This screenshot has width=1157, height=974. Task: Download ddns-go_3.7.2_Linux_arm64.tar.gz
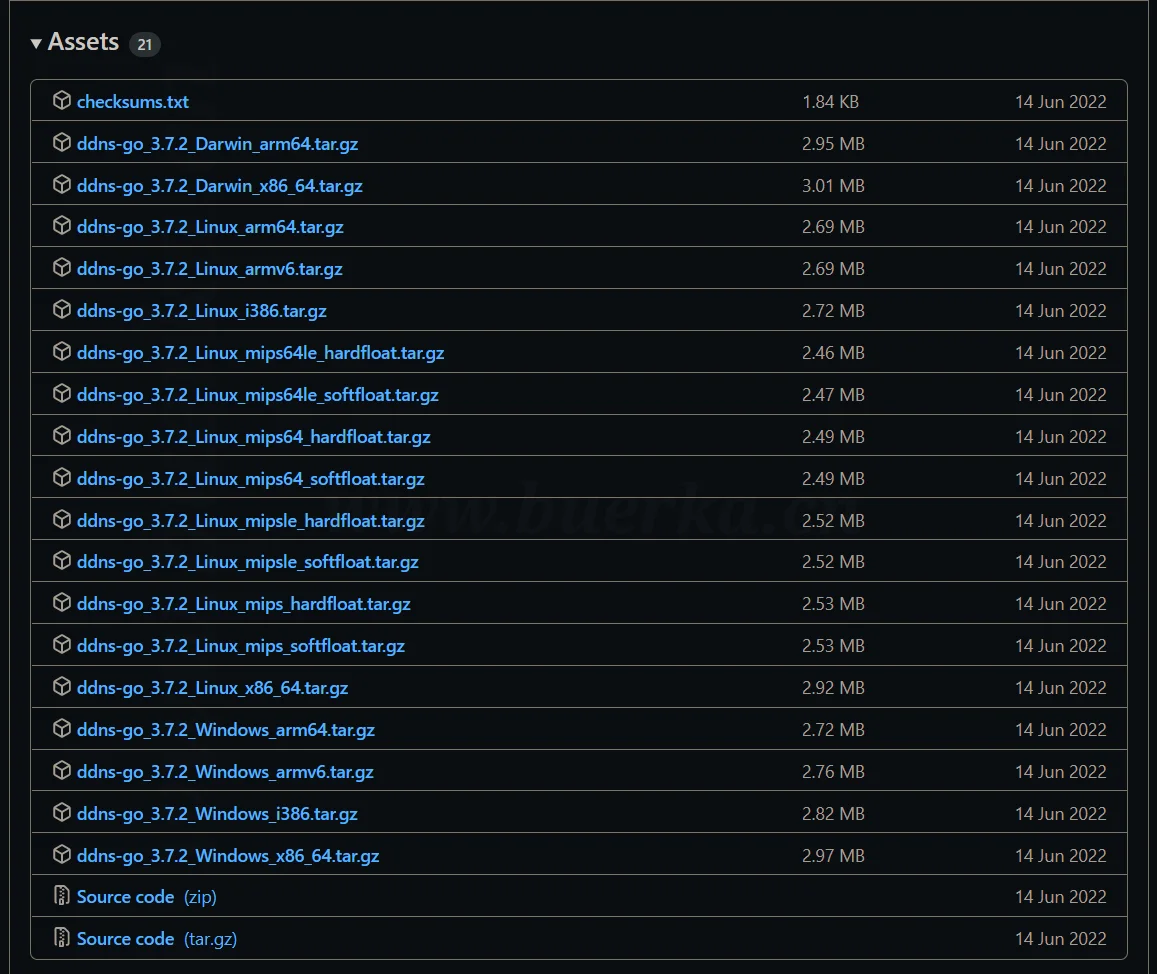click(x=210, y=227)
